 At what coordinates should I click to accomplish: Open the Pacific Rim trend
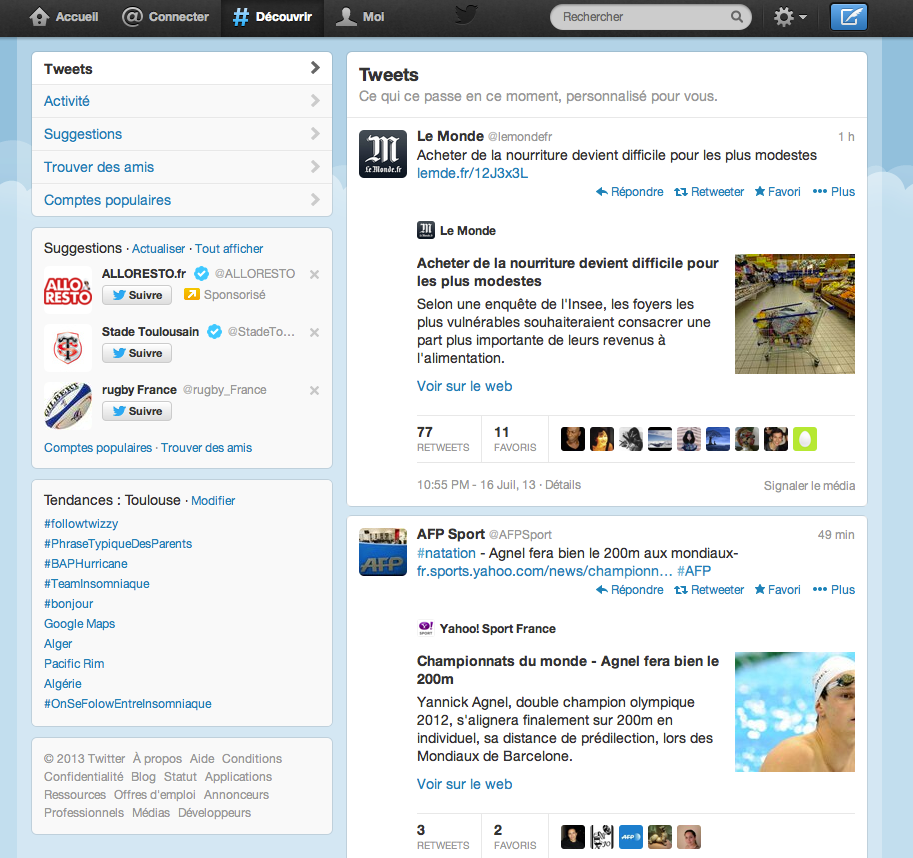coord(74,664)
